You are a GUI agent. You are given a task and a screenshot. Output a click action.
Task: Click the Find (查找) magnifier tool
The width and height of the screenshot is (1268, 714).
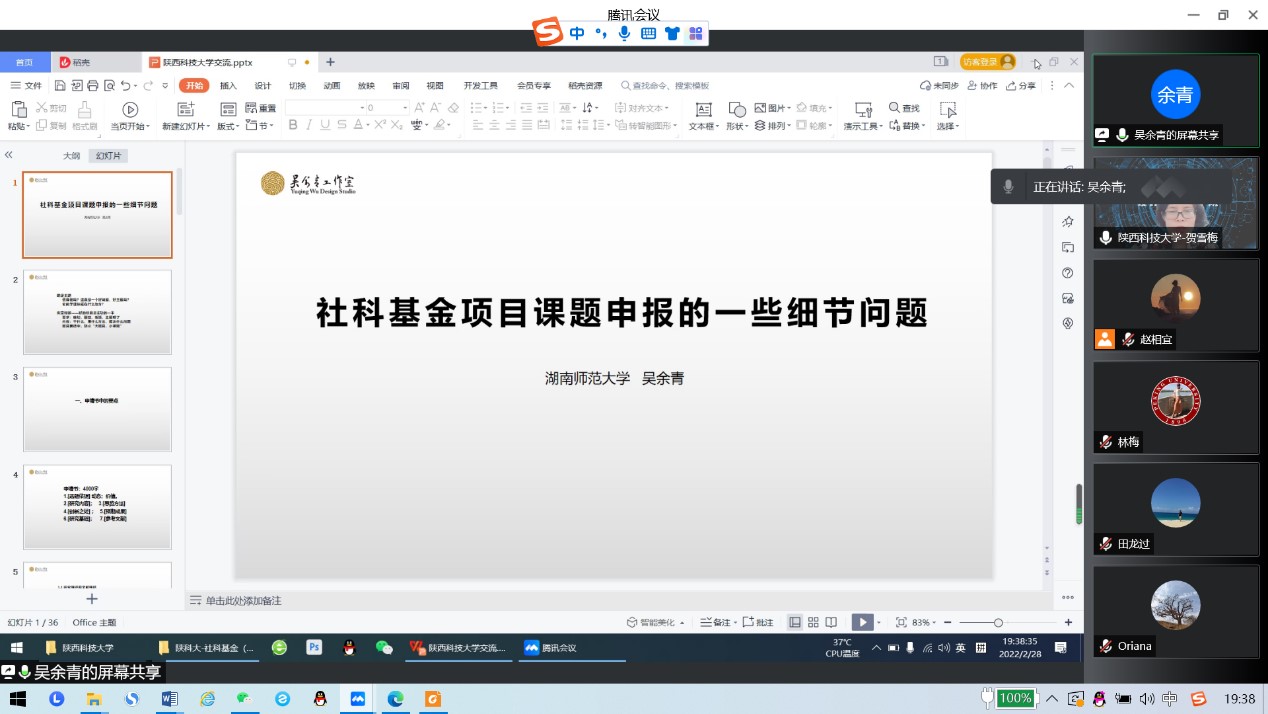pos(903,108)
